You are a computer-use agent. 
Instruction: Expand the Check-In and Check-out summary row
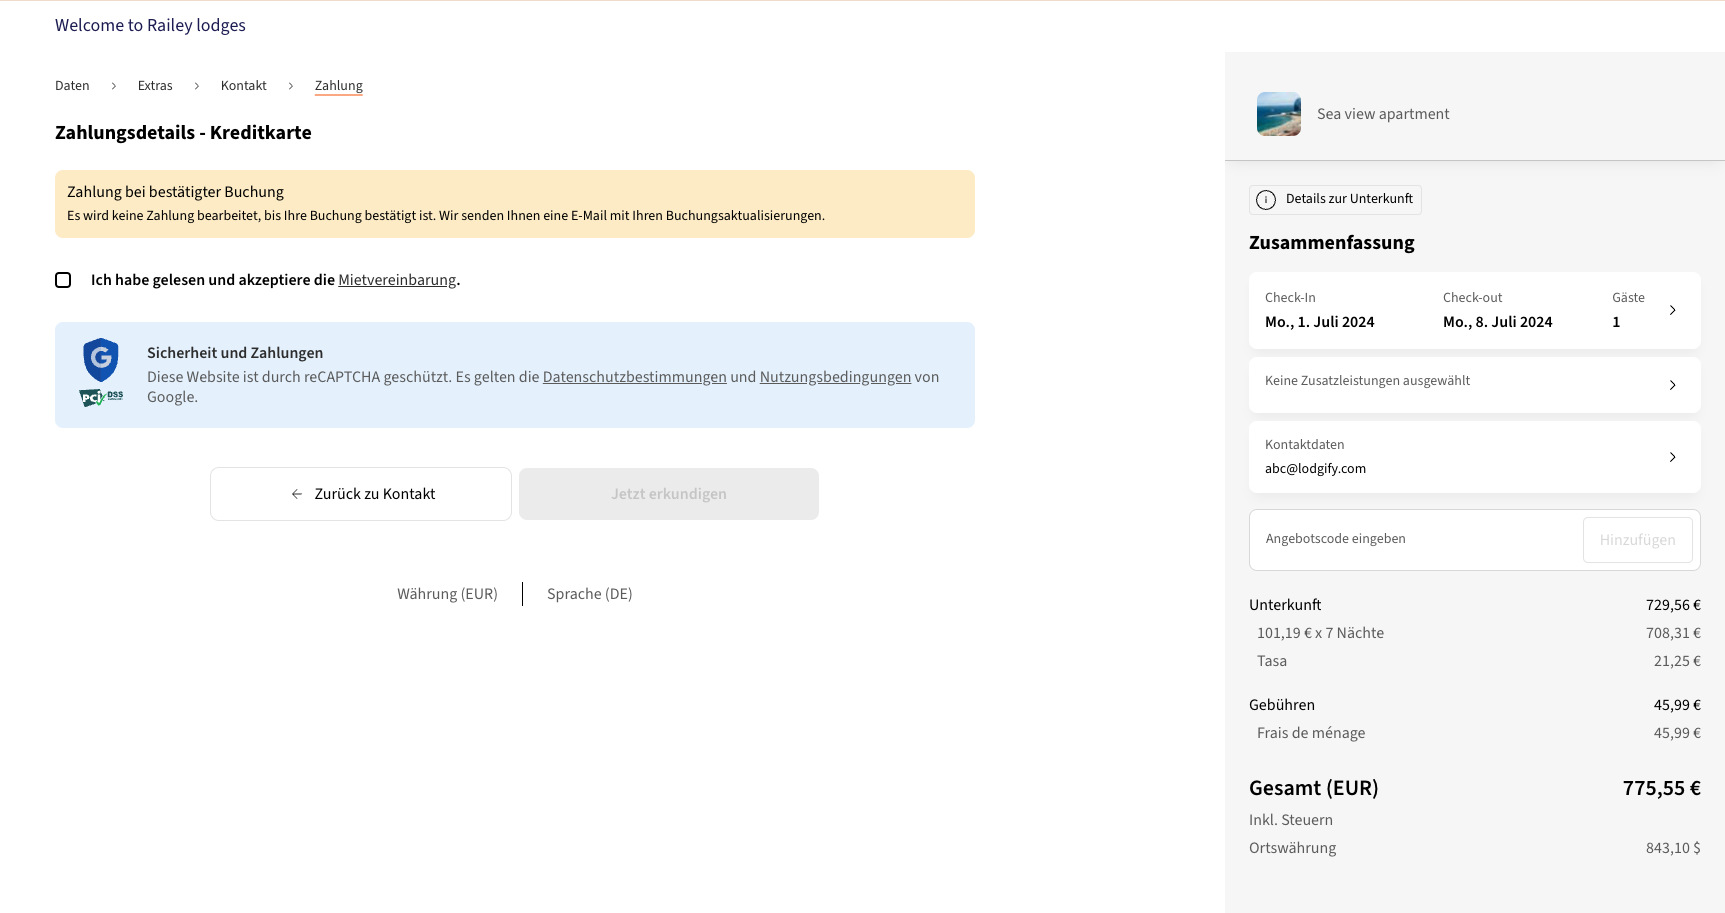[1673, 310]
